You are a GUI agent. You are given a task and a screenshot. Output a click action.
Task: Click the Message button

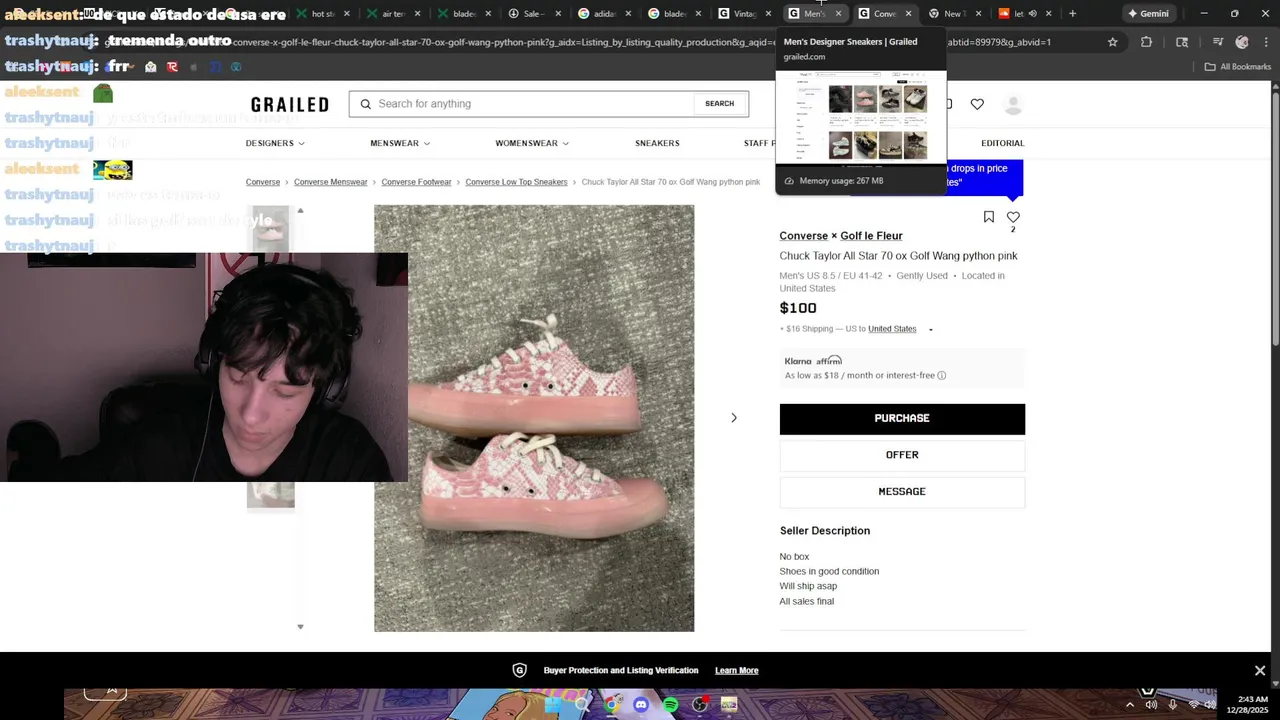click(902, 492)
